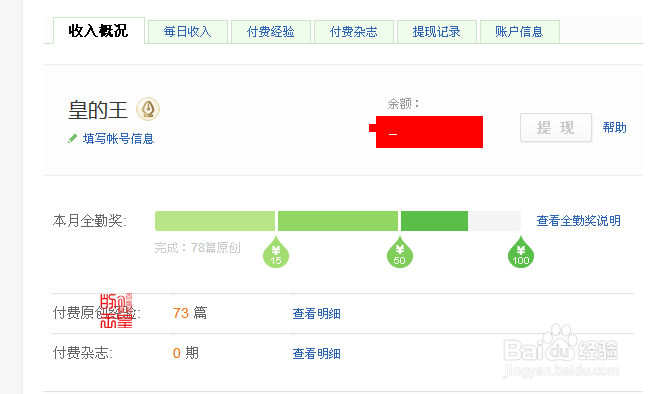Click the red seal stamp icon
Viewport: 657px width, 394px height.
click(x=116, y=311)
